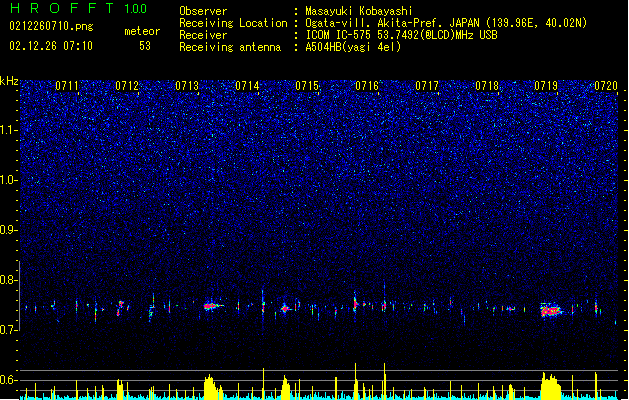Click time marker 0720
This screenshot has width=629, height=400.
coord(606,86)
